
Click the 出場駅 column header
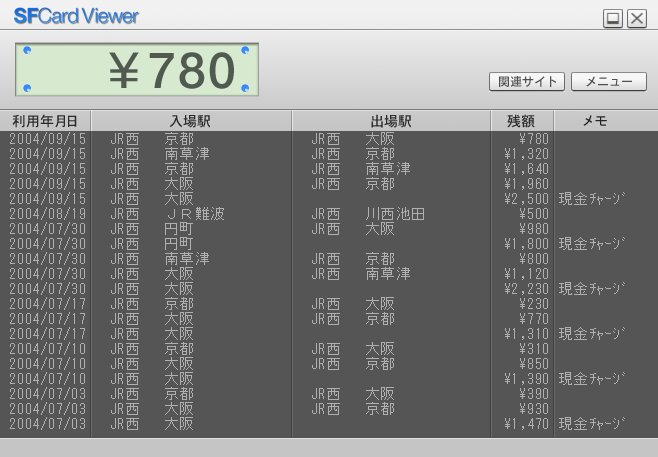[390, 121]
